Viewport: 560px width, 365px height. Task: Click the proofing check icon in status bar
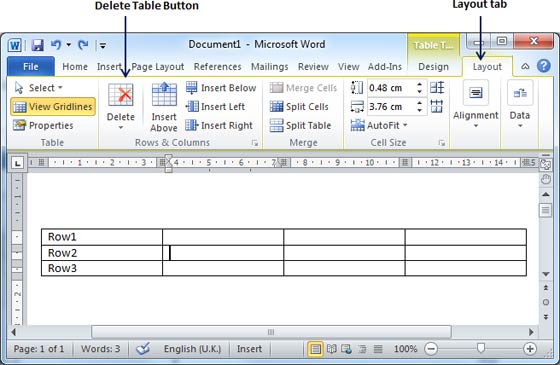(x=143, y=349)
